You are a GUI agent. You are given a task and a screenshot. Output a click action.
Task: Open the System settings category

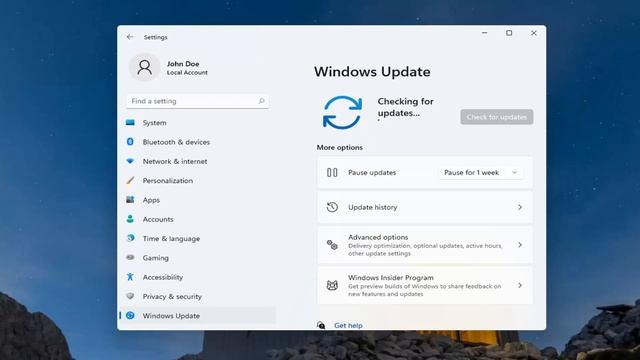click(198, 122)
